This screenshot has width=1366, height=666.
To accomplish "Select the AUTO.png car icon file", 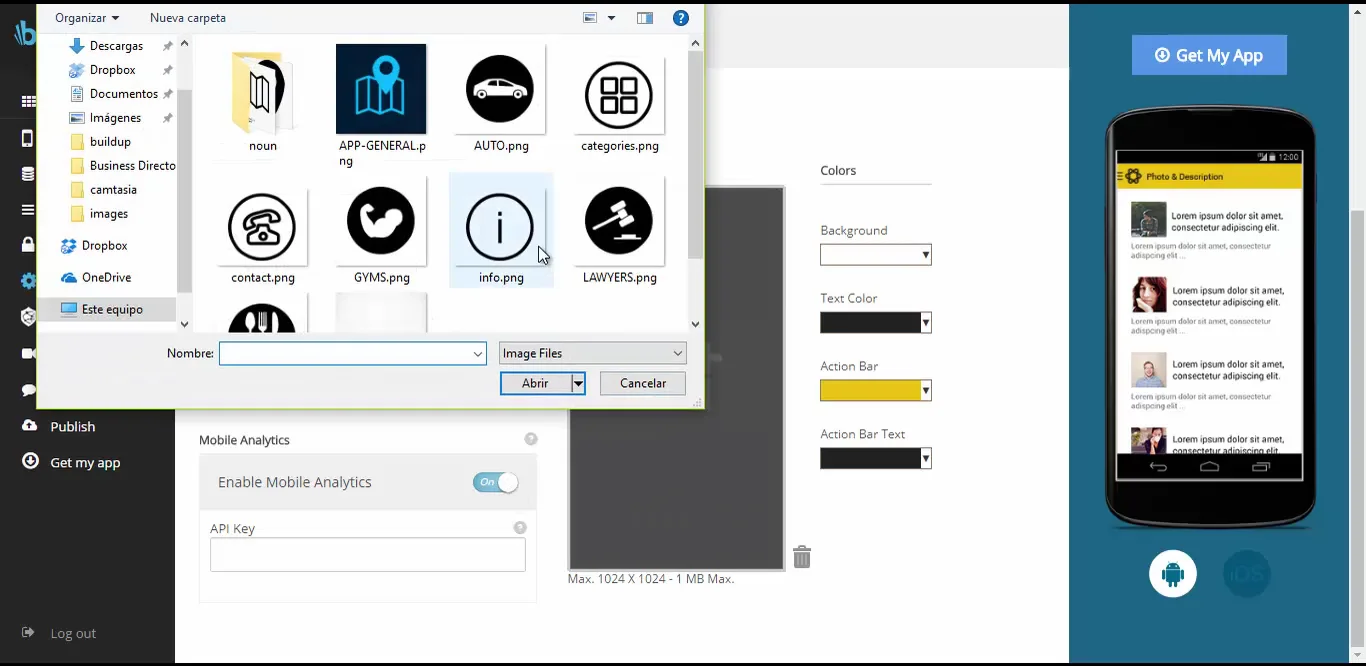I will [500, 89].
